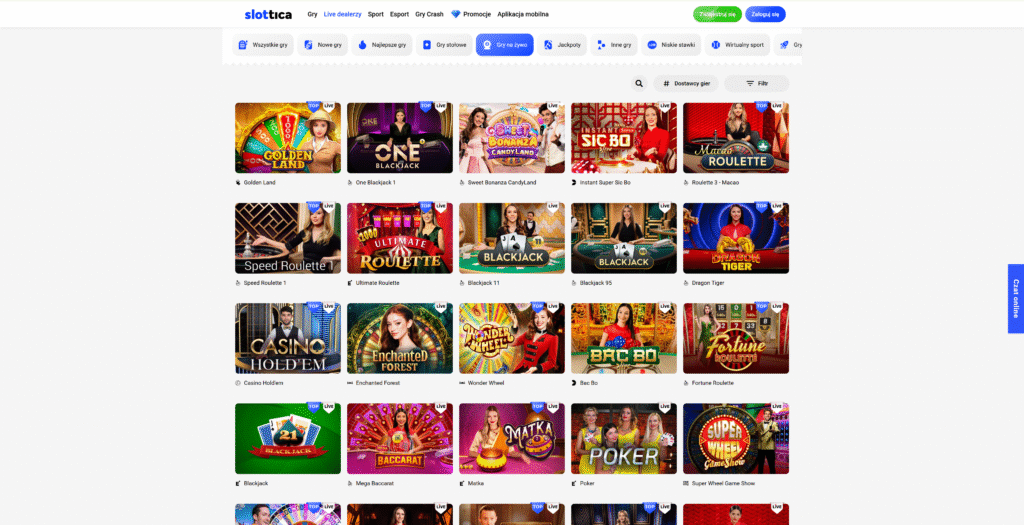
Task: Open the Jackpoty category
Action: pos(562,45)
